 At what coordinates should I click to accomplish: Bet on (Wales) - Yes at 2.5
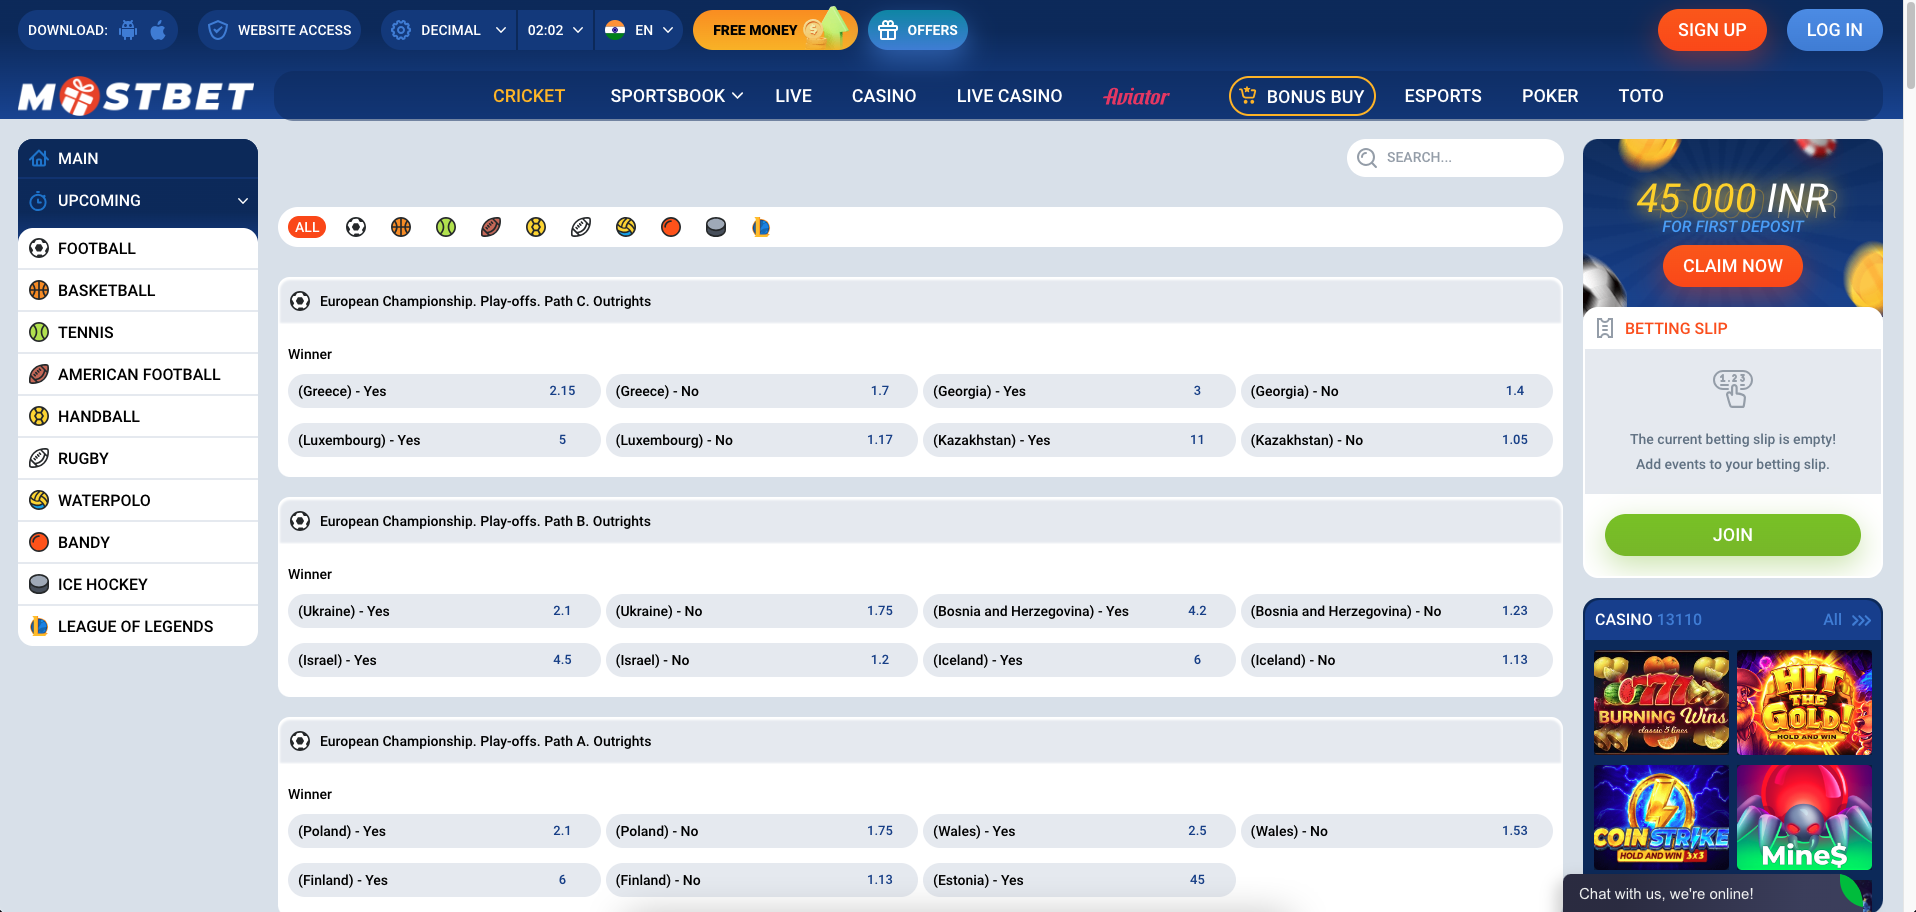click(1079, 831)
